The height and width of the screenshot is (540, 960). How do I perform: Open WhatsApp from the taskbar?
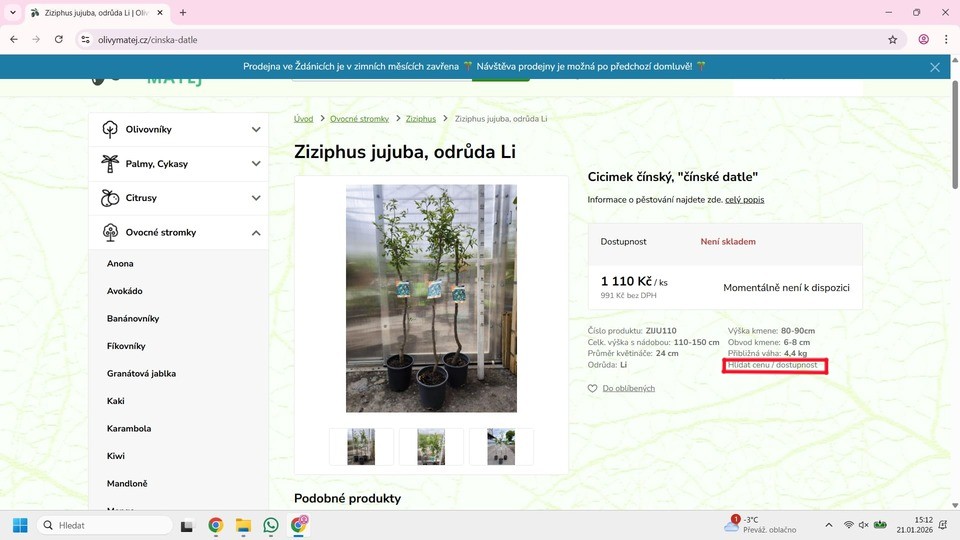(271, 525)
